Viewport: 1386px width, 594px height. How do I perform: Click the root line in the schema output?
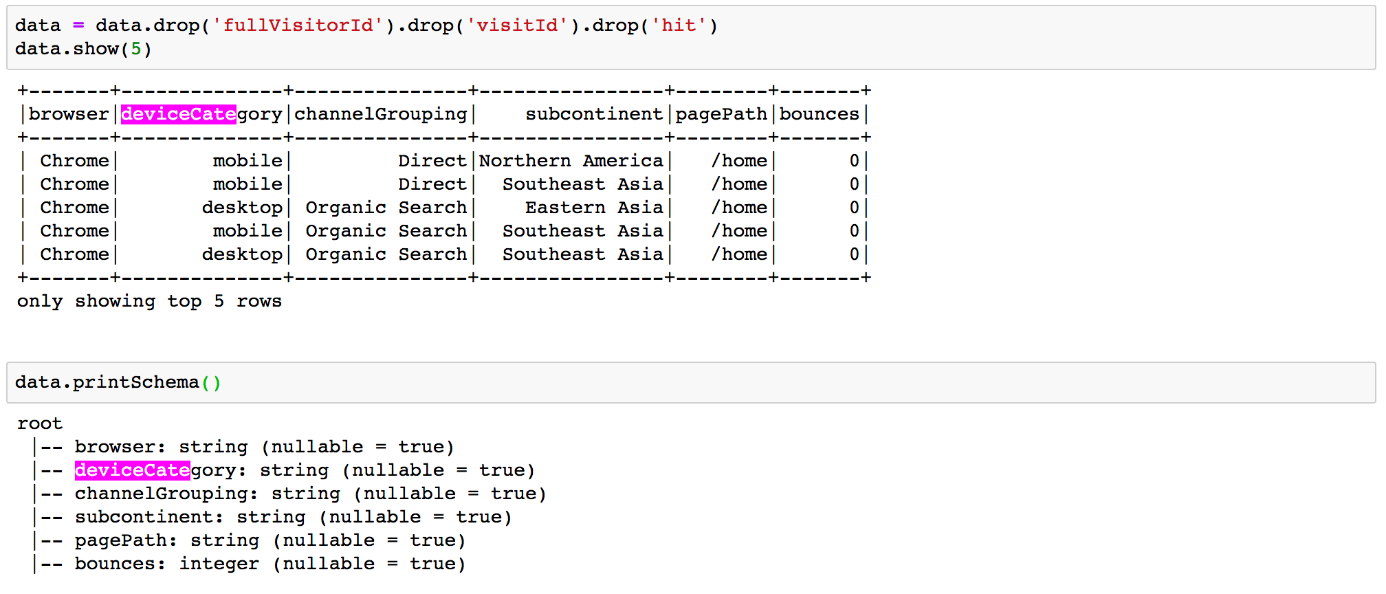(x=40, y=424)
